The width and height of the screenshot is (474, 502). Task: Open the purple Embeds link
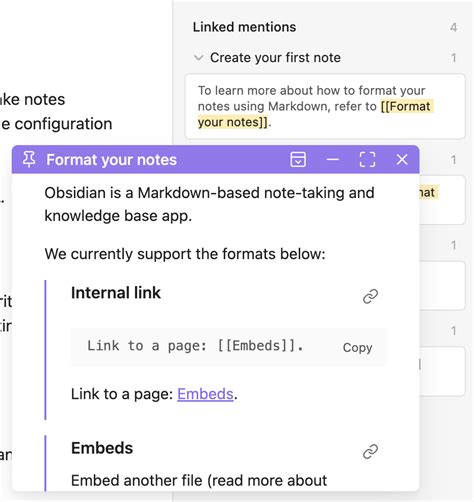pos(205,394)
